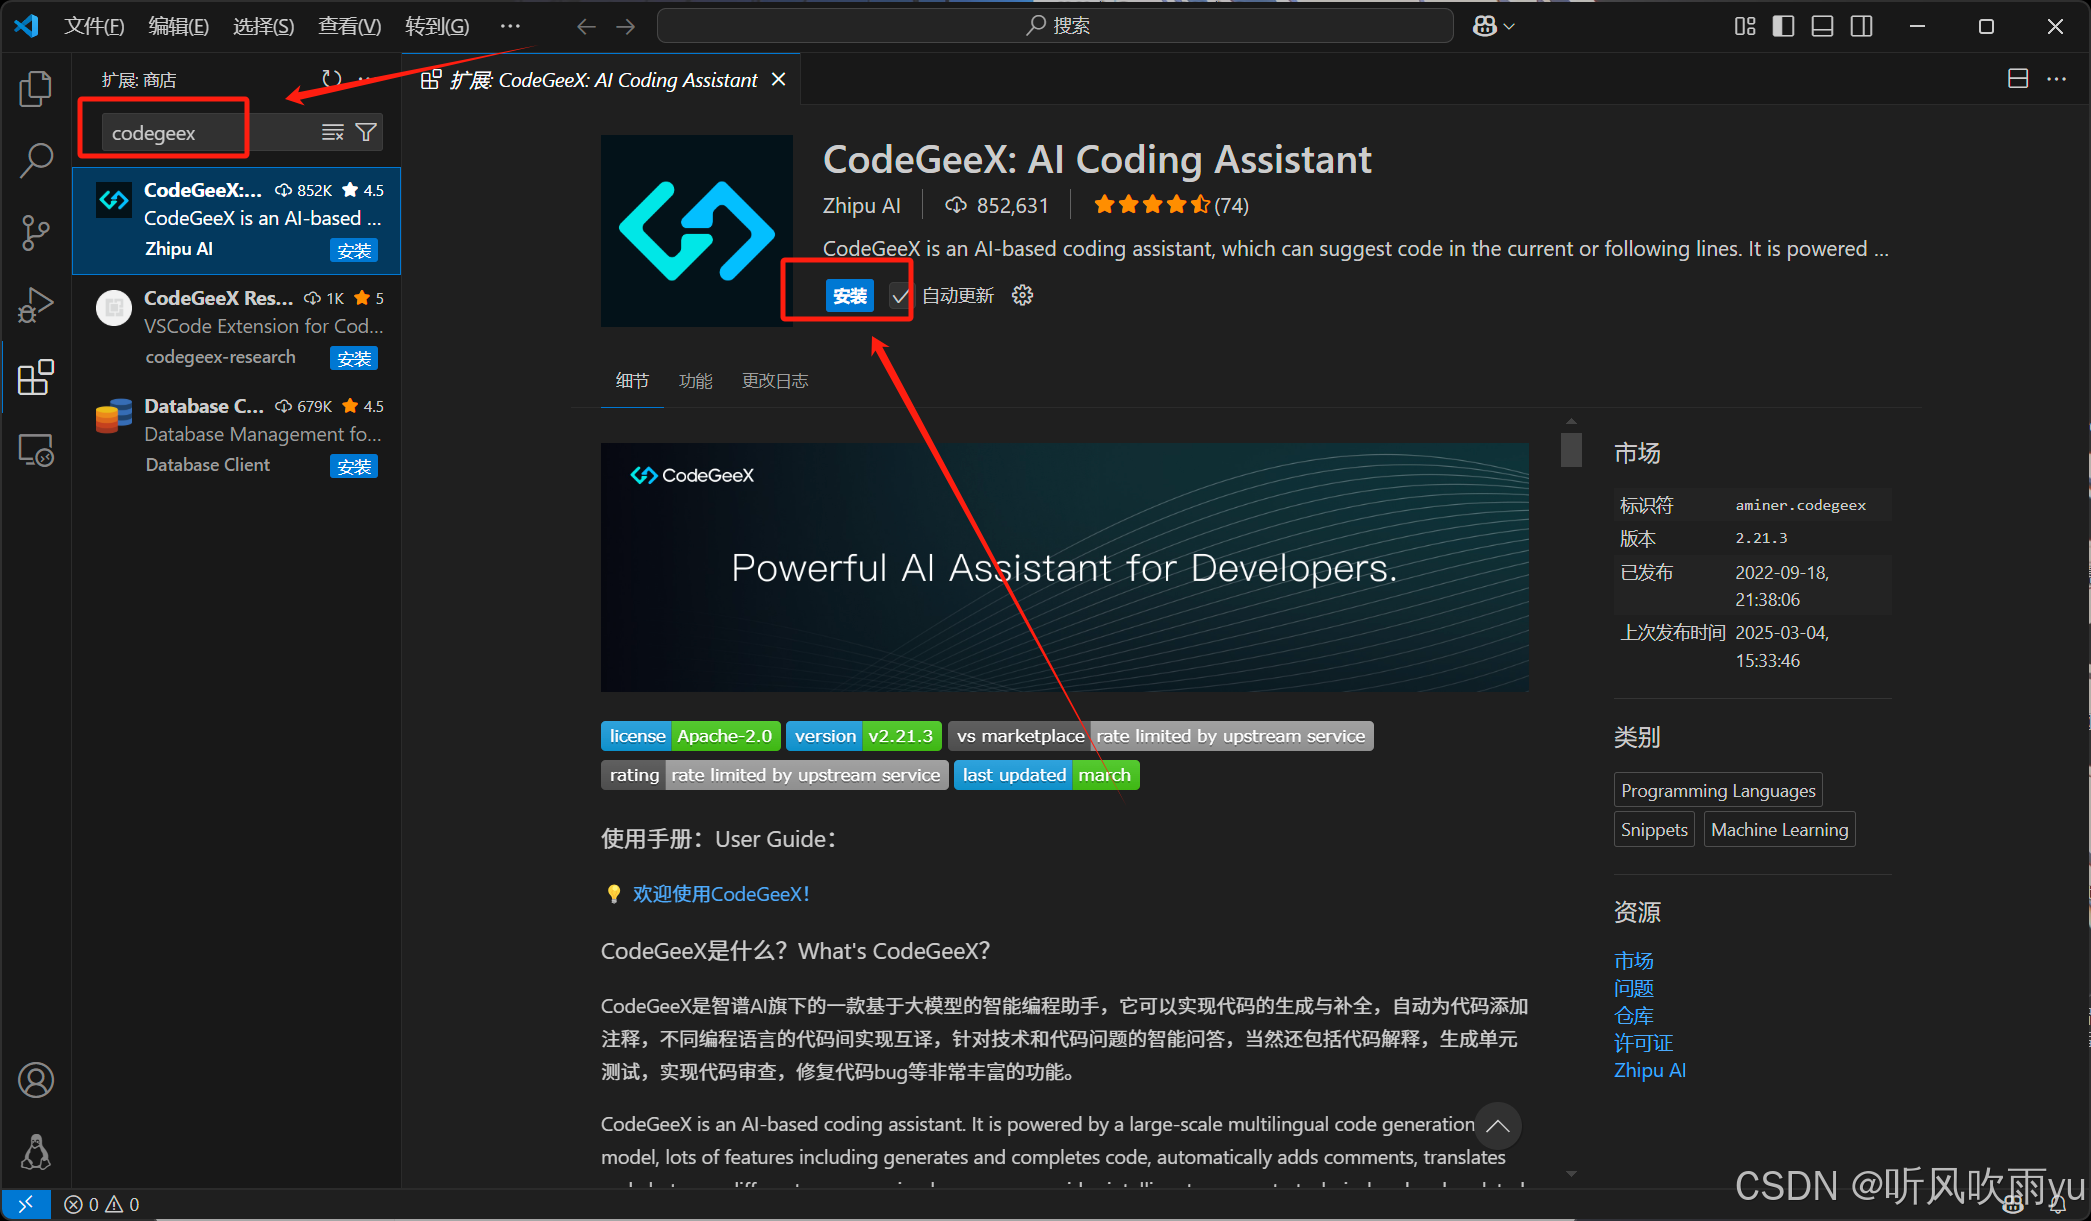2091x1221 pixels.
Task: Install the CodeGeeX extension
Action: pos(849,294)
